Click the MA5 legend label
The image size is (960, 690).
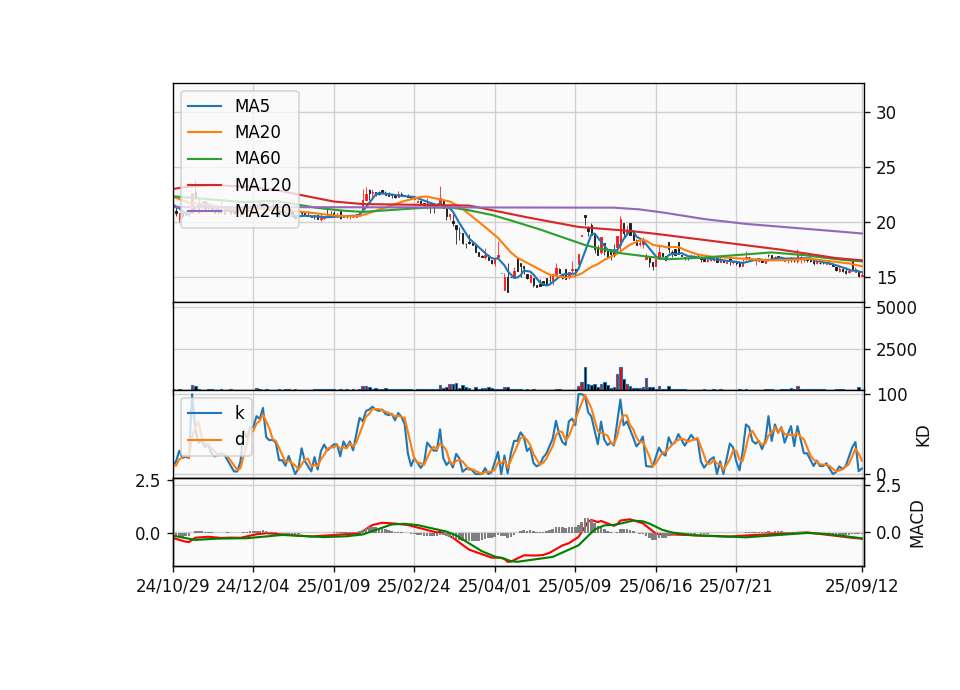[252, 106]
